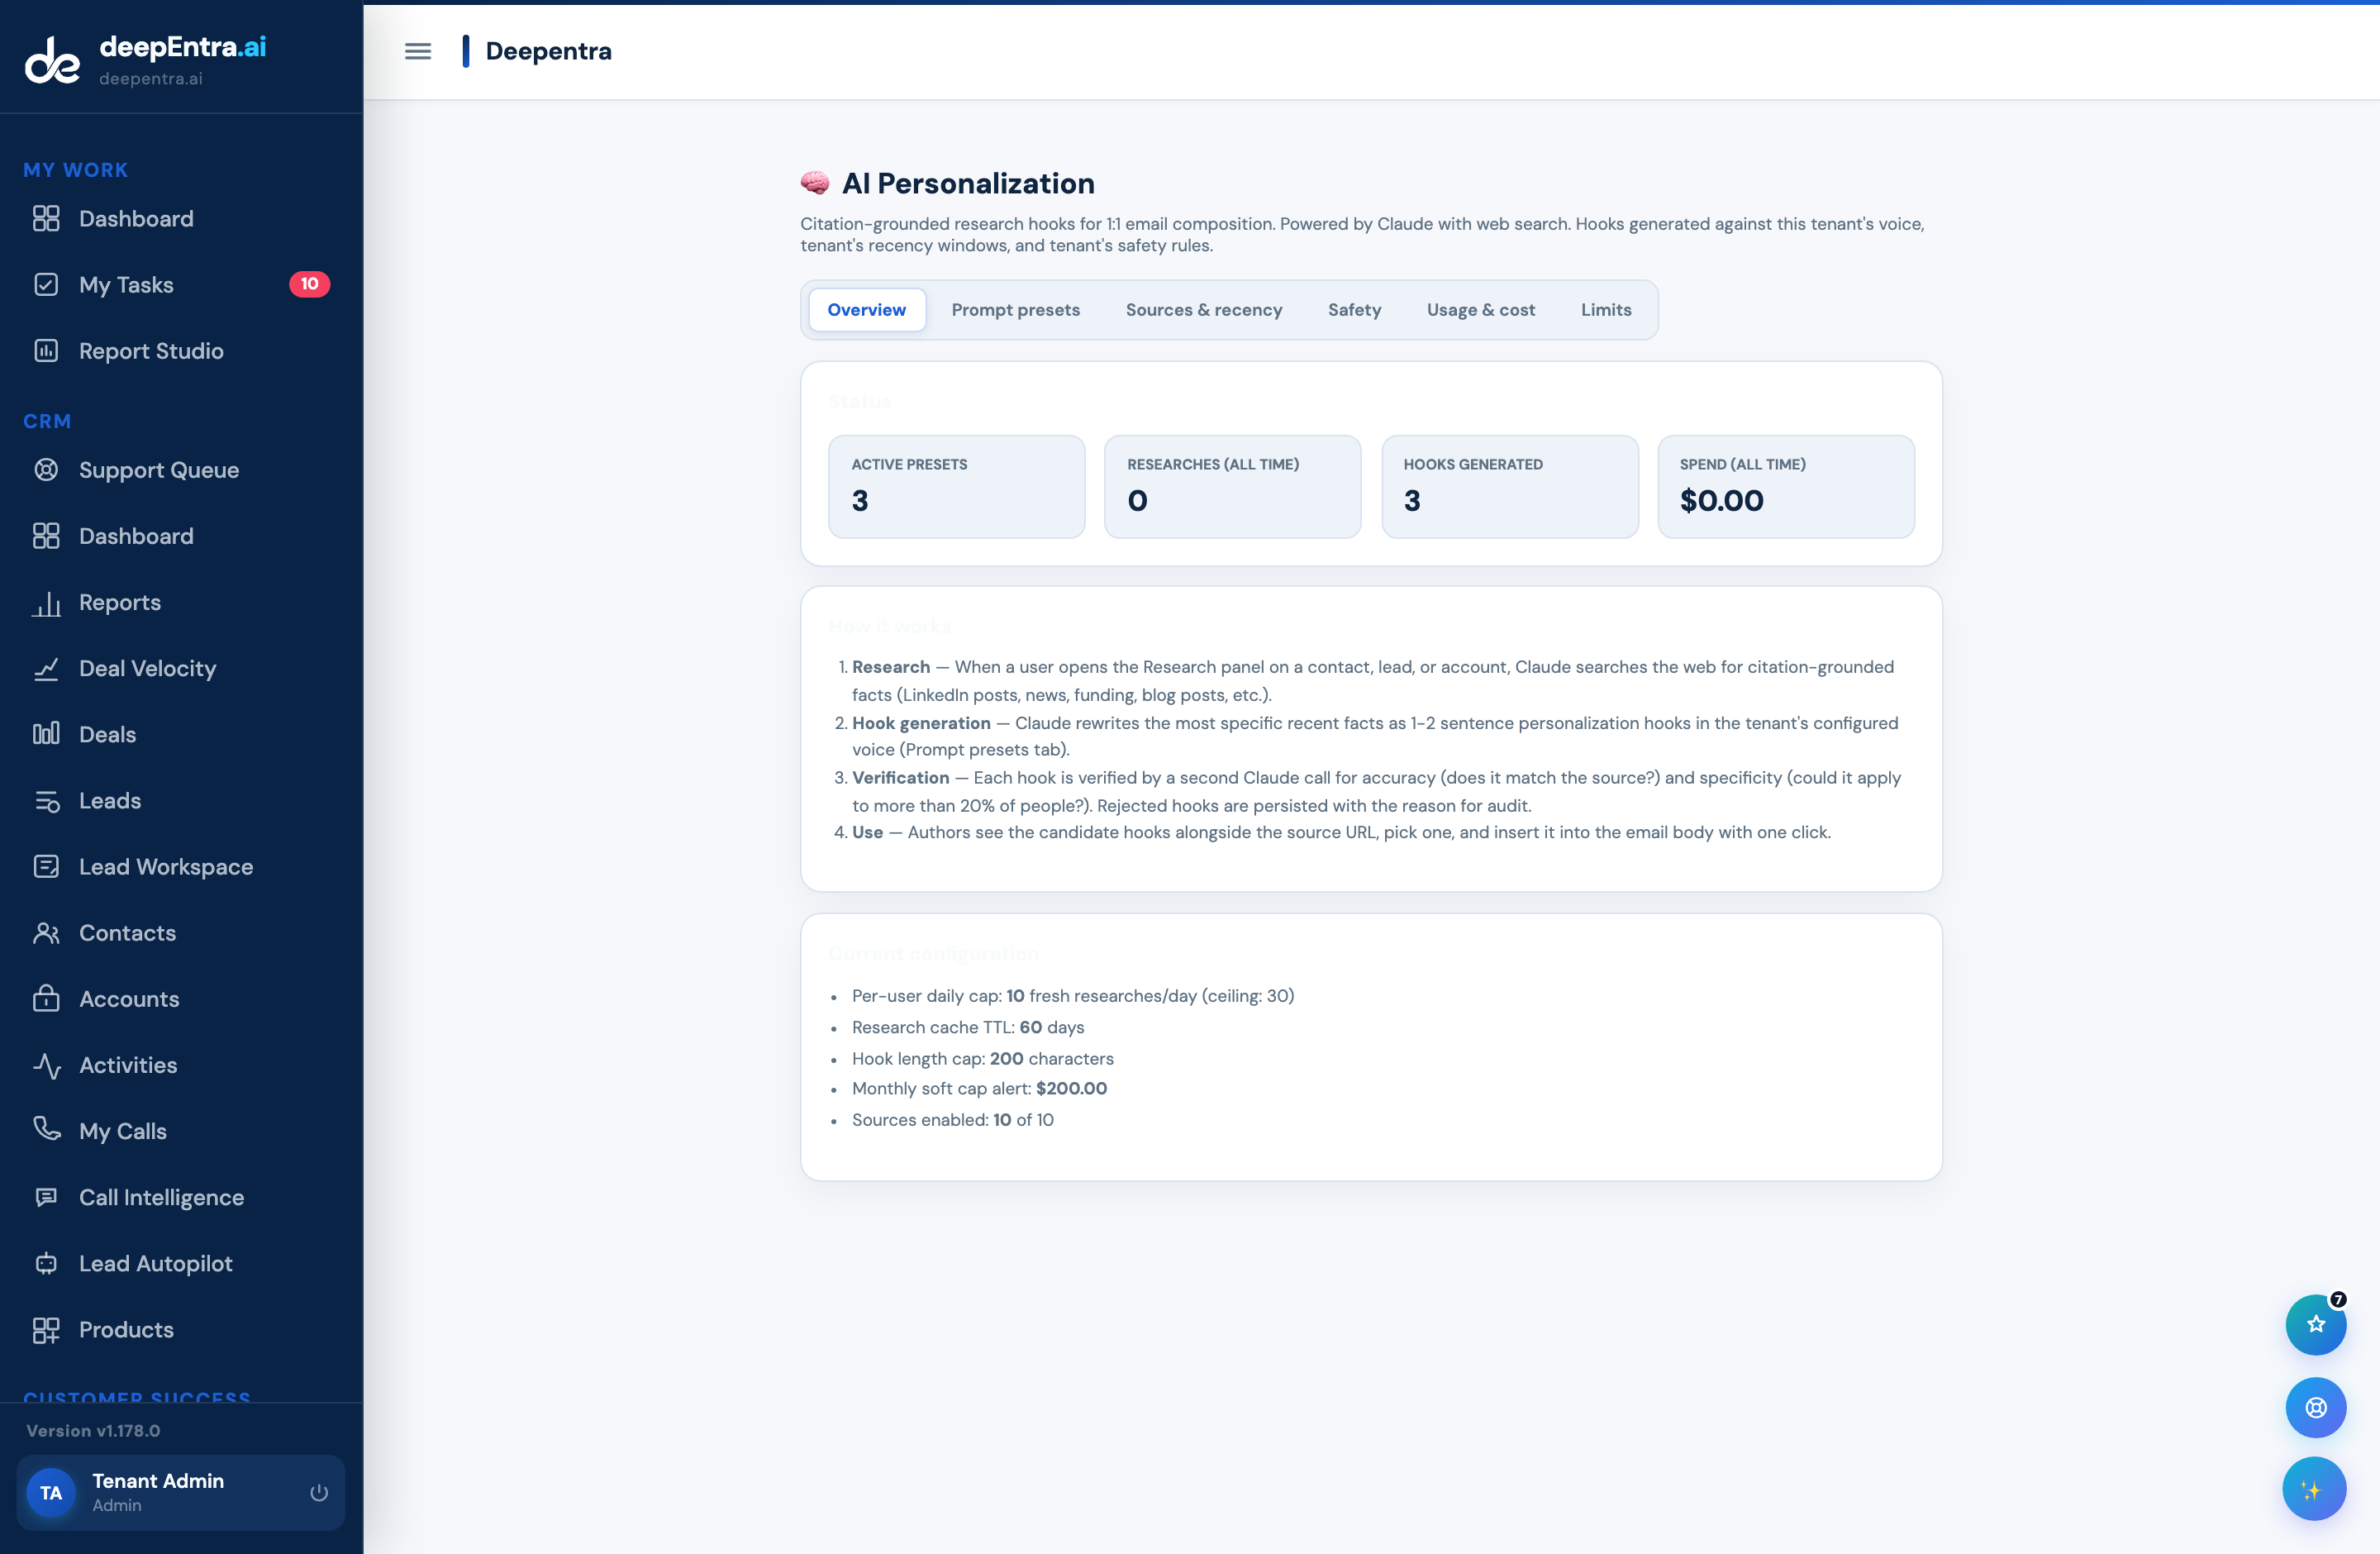Open Reports bar chart icon
Screen dimensions: 2380x1554
46,603
